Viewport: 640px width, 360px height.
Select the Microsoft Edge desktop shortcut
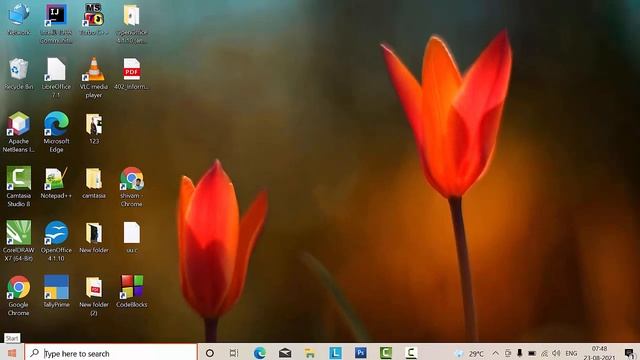(x=56, y=132)
